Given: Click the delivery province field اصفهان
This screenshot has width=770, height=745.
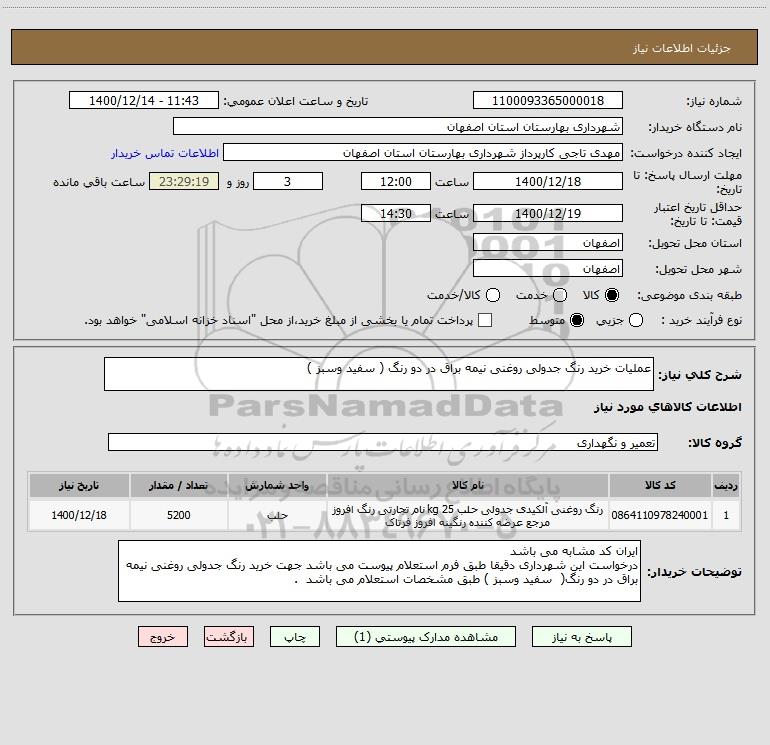Looking at the screenshot, I should (548, 243).
